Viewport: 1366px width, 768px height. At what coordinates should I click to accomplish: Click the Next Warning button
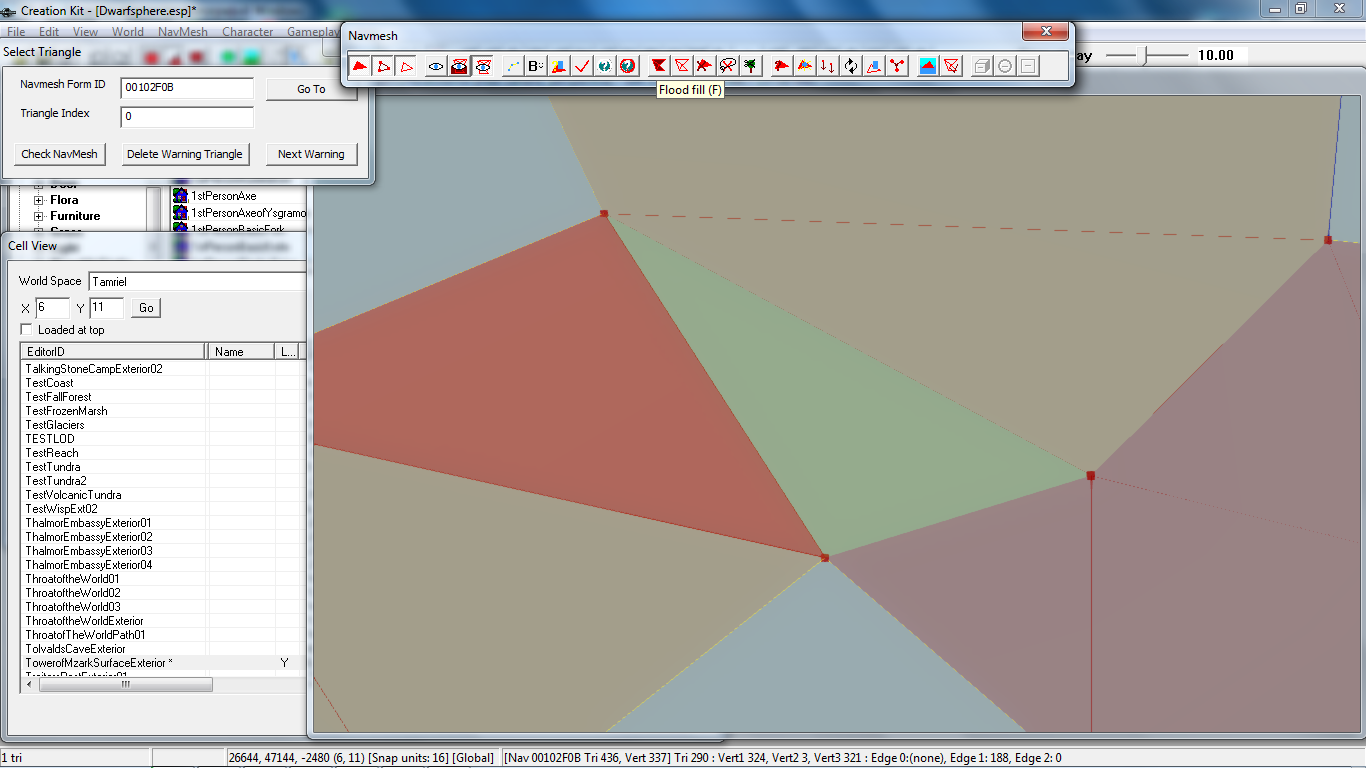coord(311,154)
